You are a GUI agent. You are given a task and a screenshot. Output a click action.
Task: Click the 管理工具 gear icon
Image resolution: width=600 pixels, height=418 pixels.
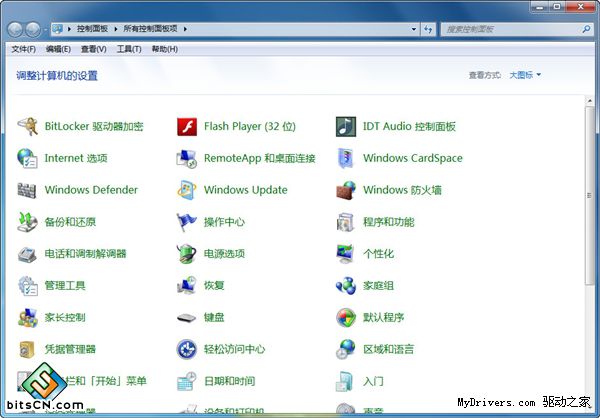pyautogui.click(x=28, y=286)
